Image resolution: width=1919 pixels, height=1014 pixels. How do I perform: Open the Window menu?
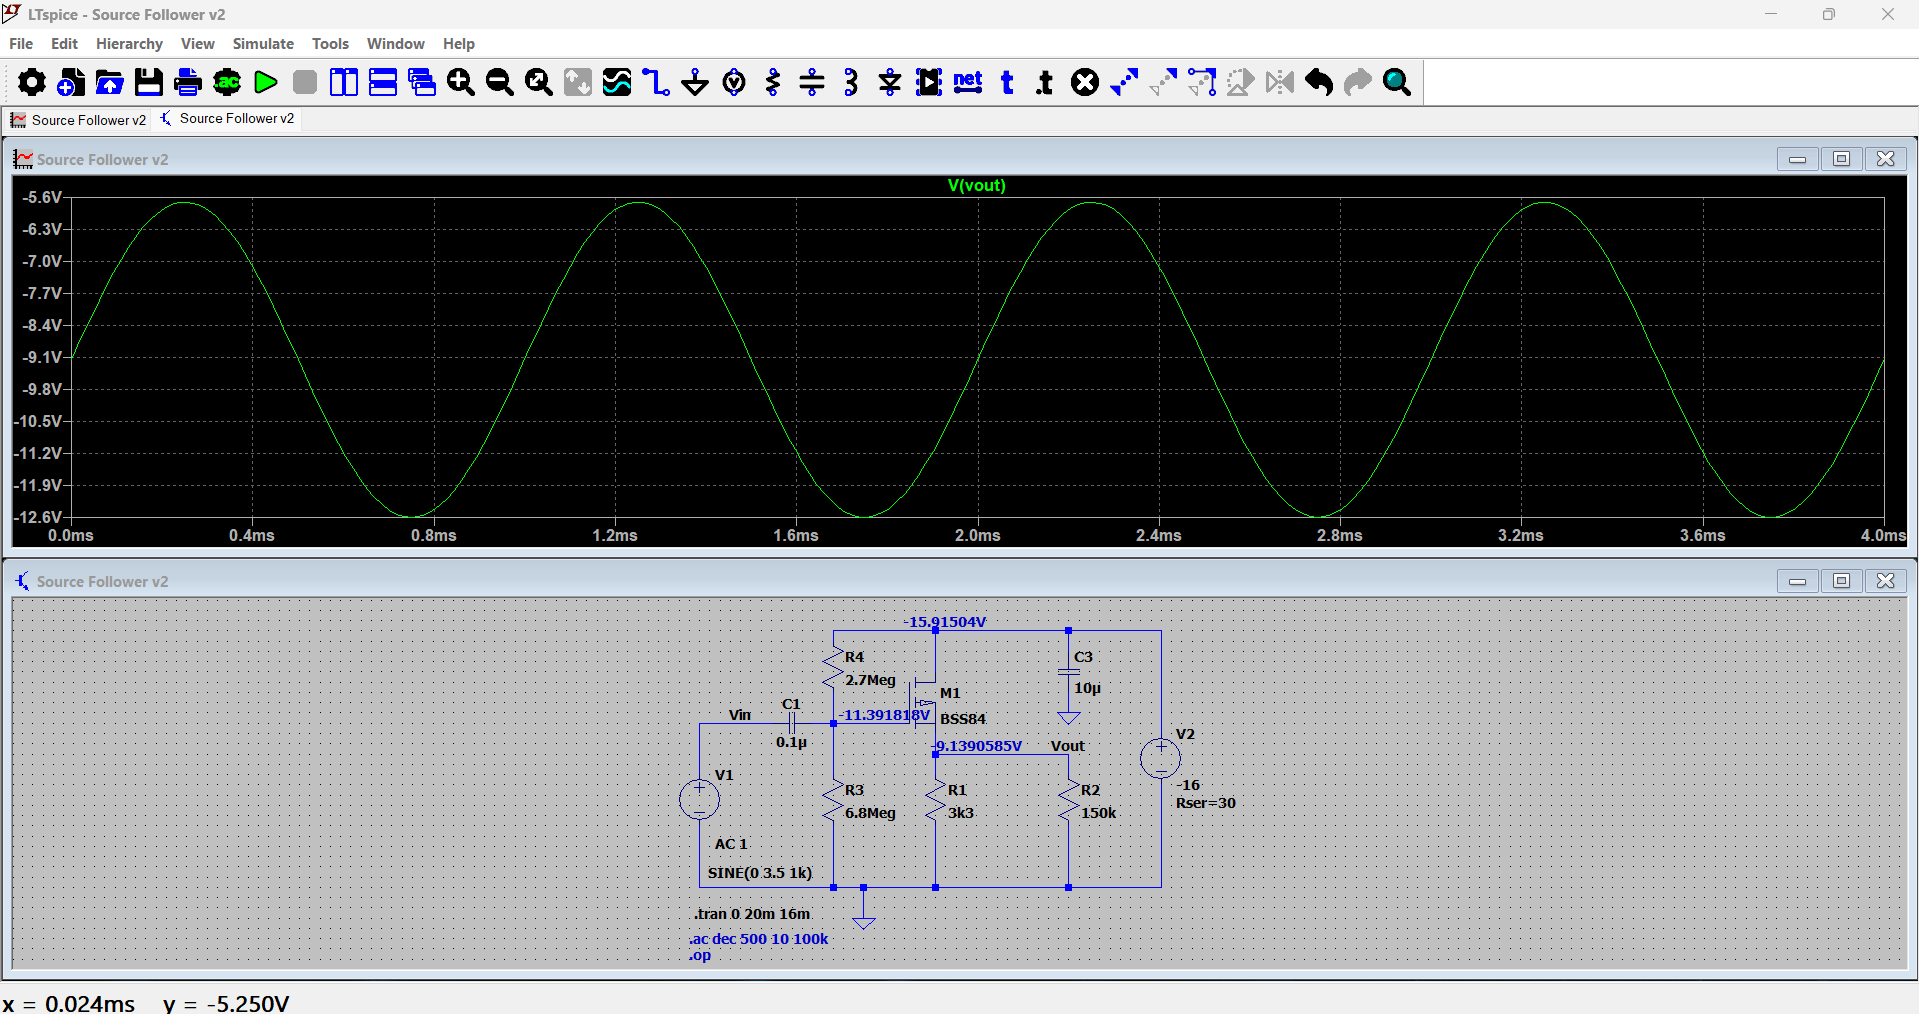tap(396, 44)
